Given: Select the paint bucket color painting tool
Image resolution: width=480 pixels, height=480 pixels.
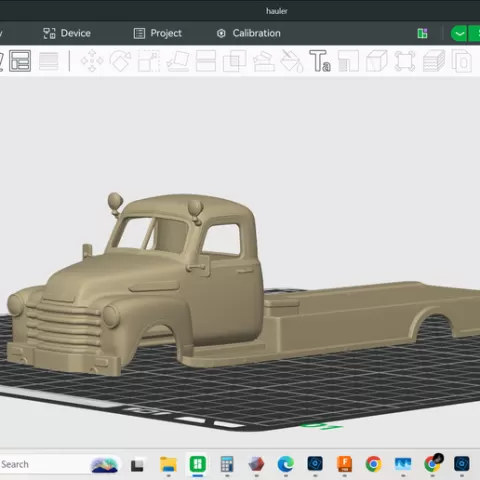Looking at the screenshot, I should [292, 61].
